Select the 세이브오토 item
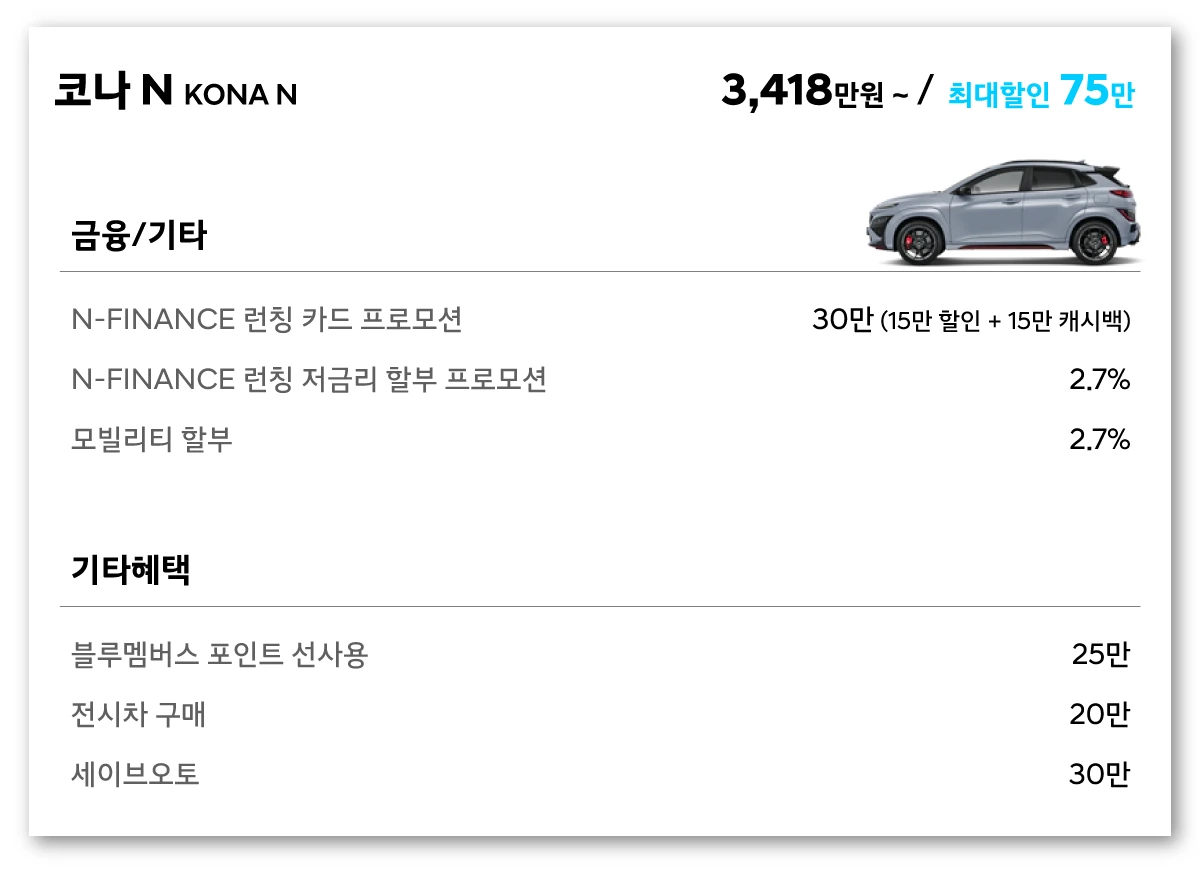This screenshot has height=893, width=1200. click(x=136, y=775)
